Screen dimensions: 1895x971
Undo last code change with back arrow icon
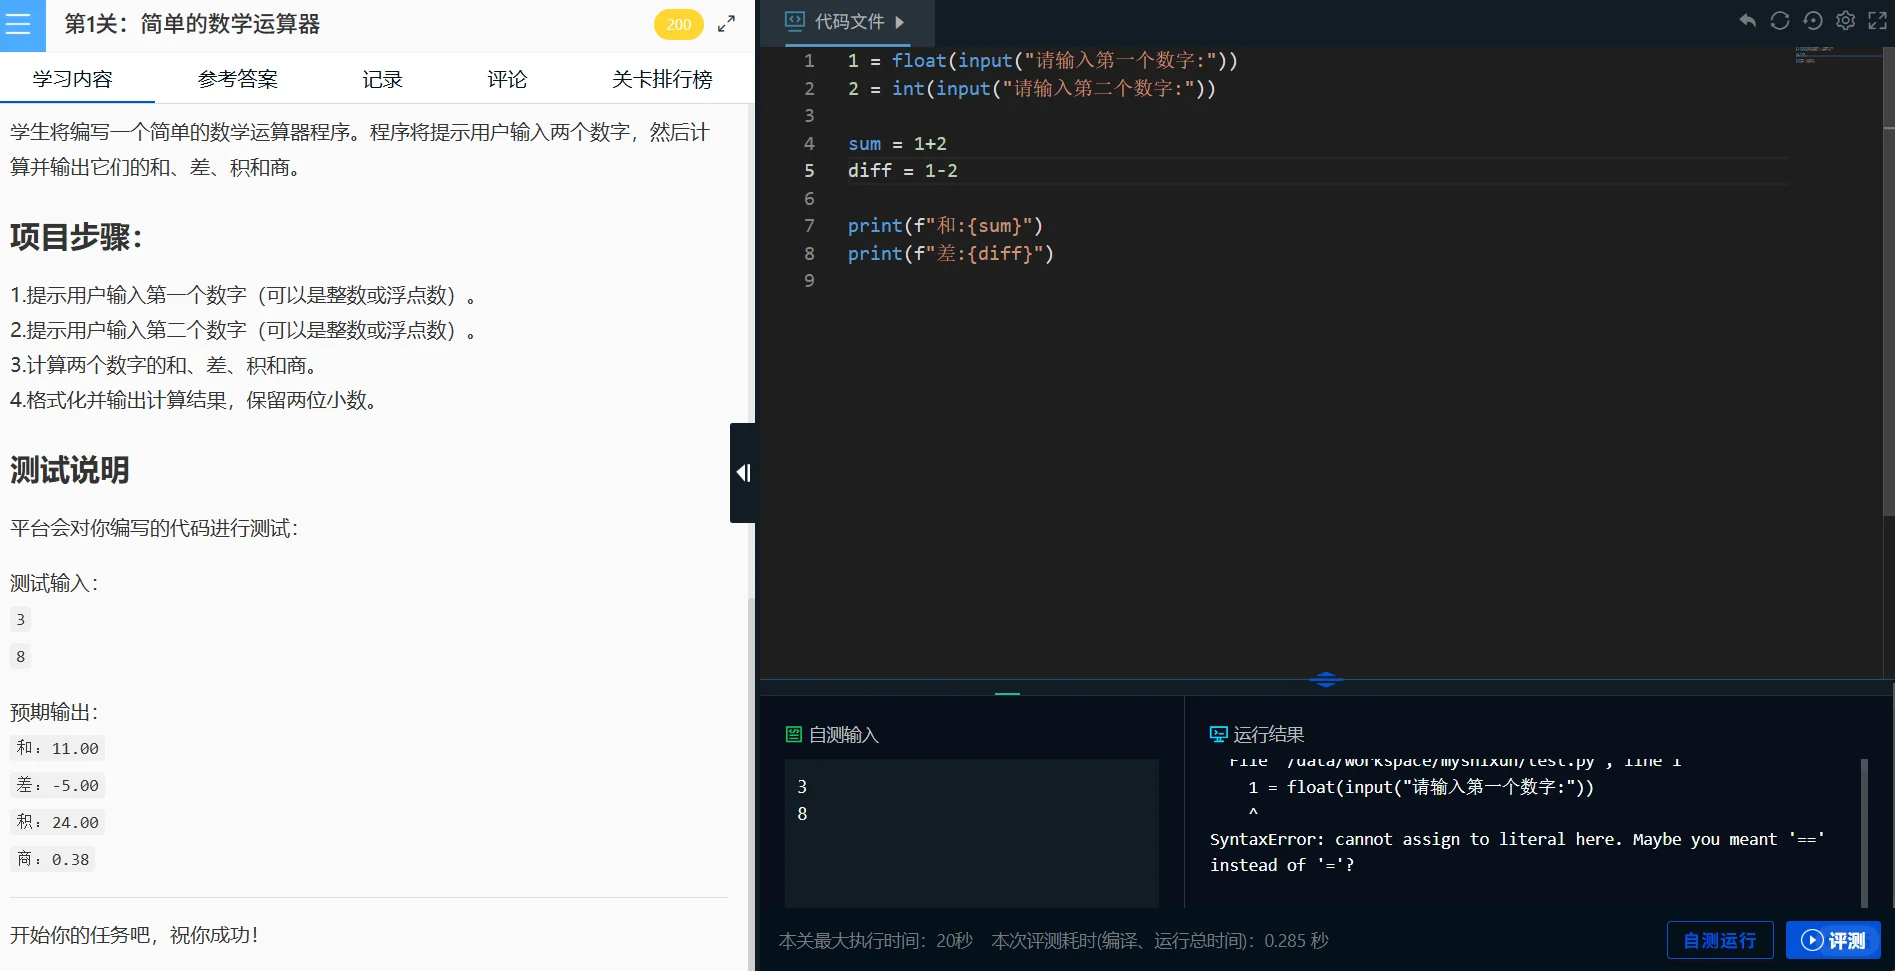(1746, 20)
